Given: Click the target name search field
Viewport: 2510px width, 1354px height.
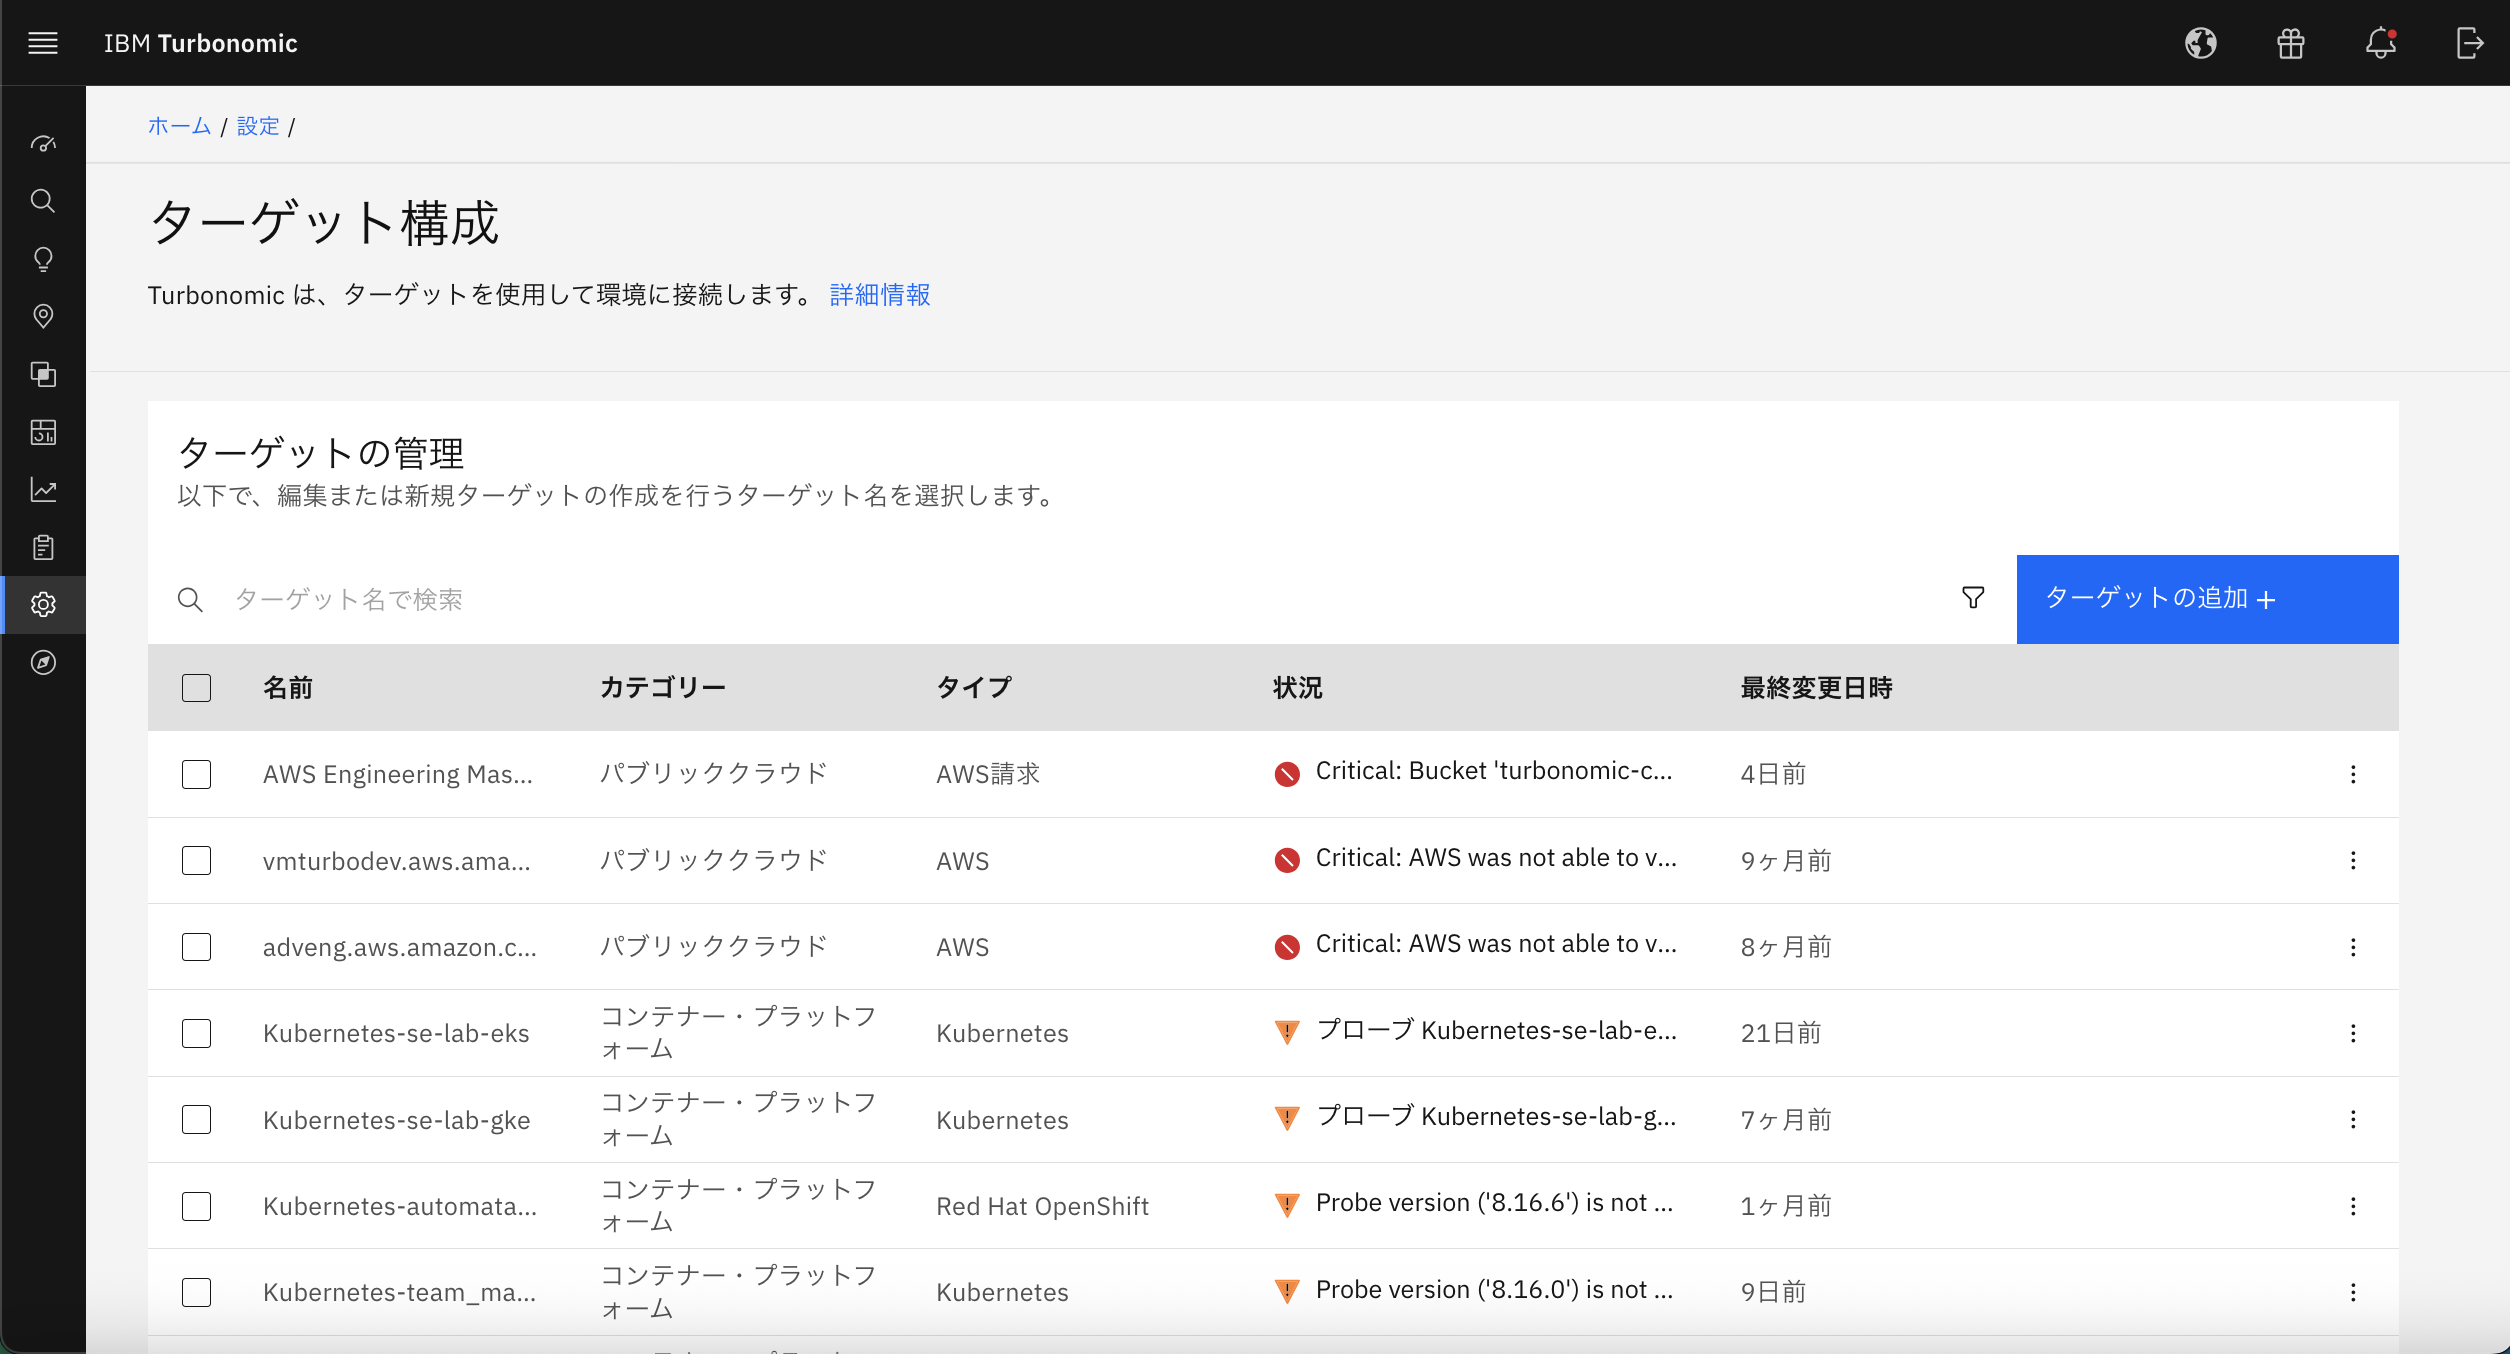Looking at the screenshot, I should tap(1000, 599).
